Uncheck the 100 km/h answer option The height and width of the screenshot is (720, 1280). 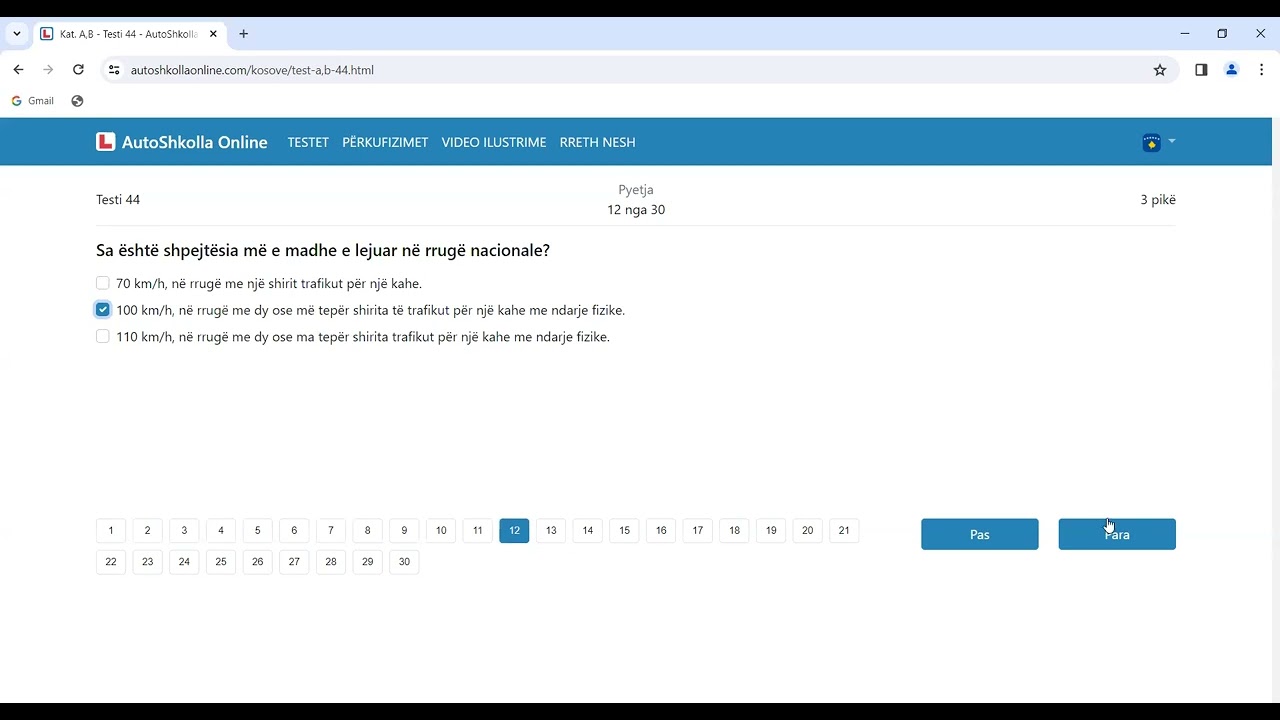coord(103,310)
